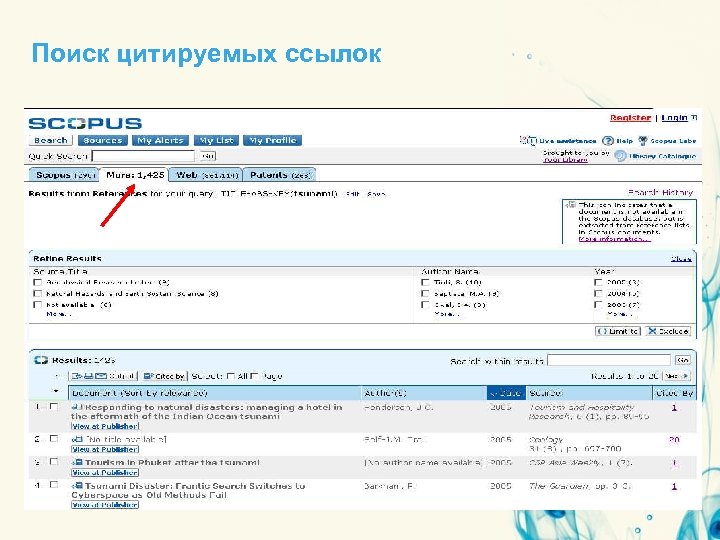This screenshot has height=540, width=720.
Task: Click the Limit to button
Action: pyautogui.click(x=618, y=331)
